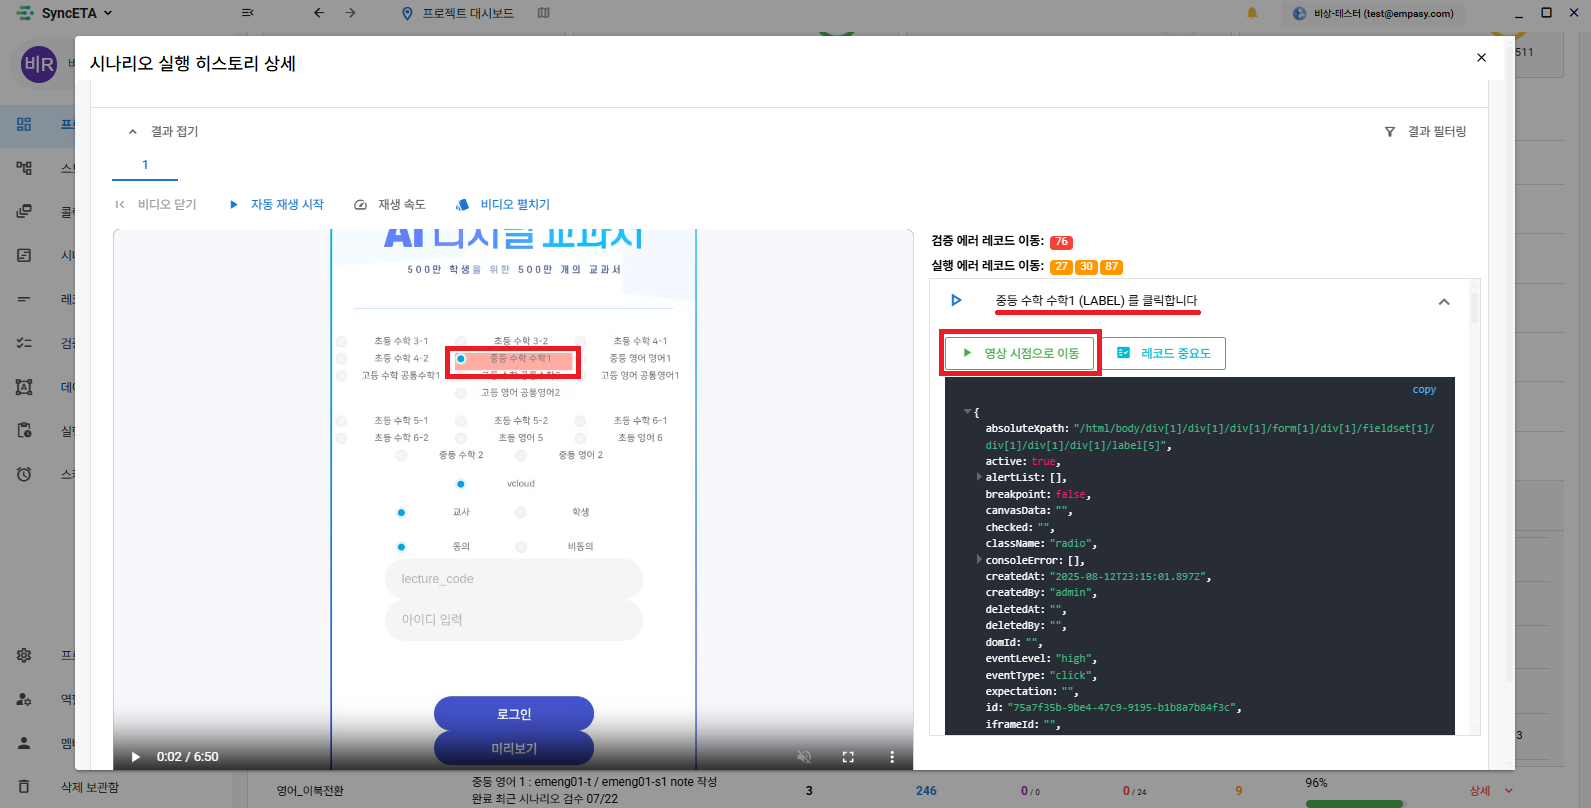1591x808 pixels.
Task: Select result tab 1
Action: pyautogui.click(x=145, y=165)
